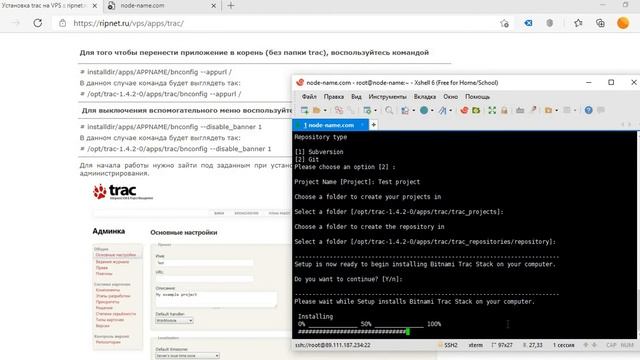This screenshot has width=640, height=360.
Task: Open the globe encoding icon in Xshell toolbar
Action: (424, 110)
